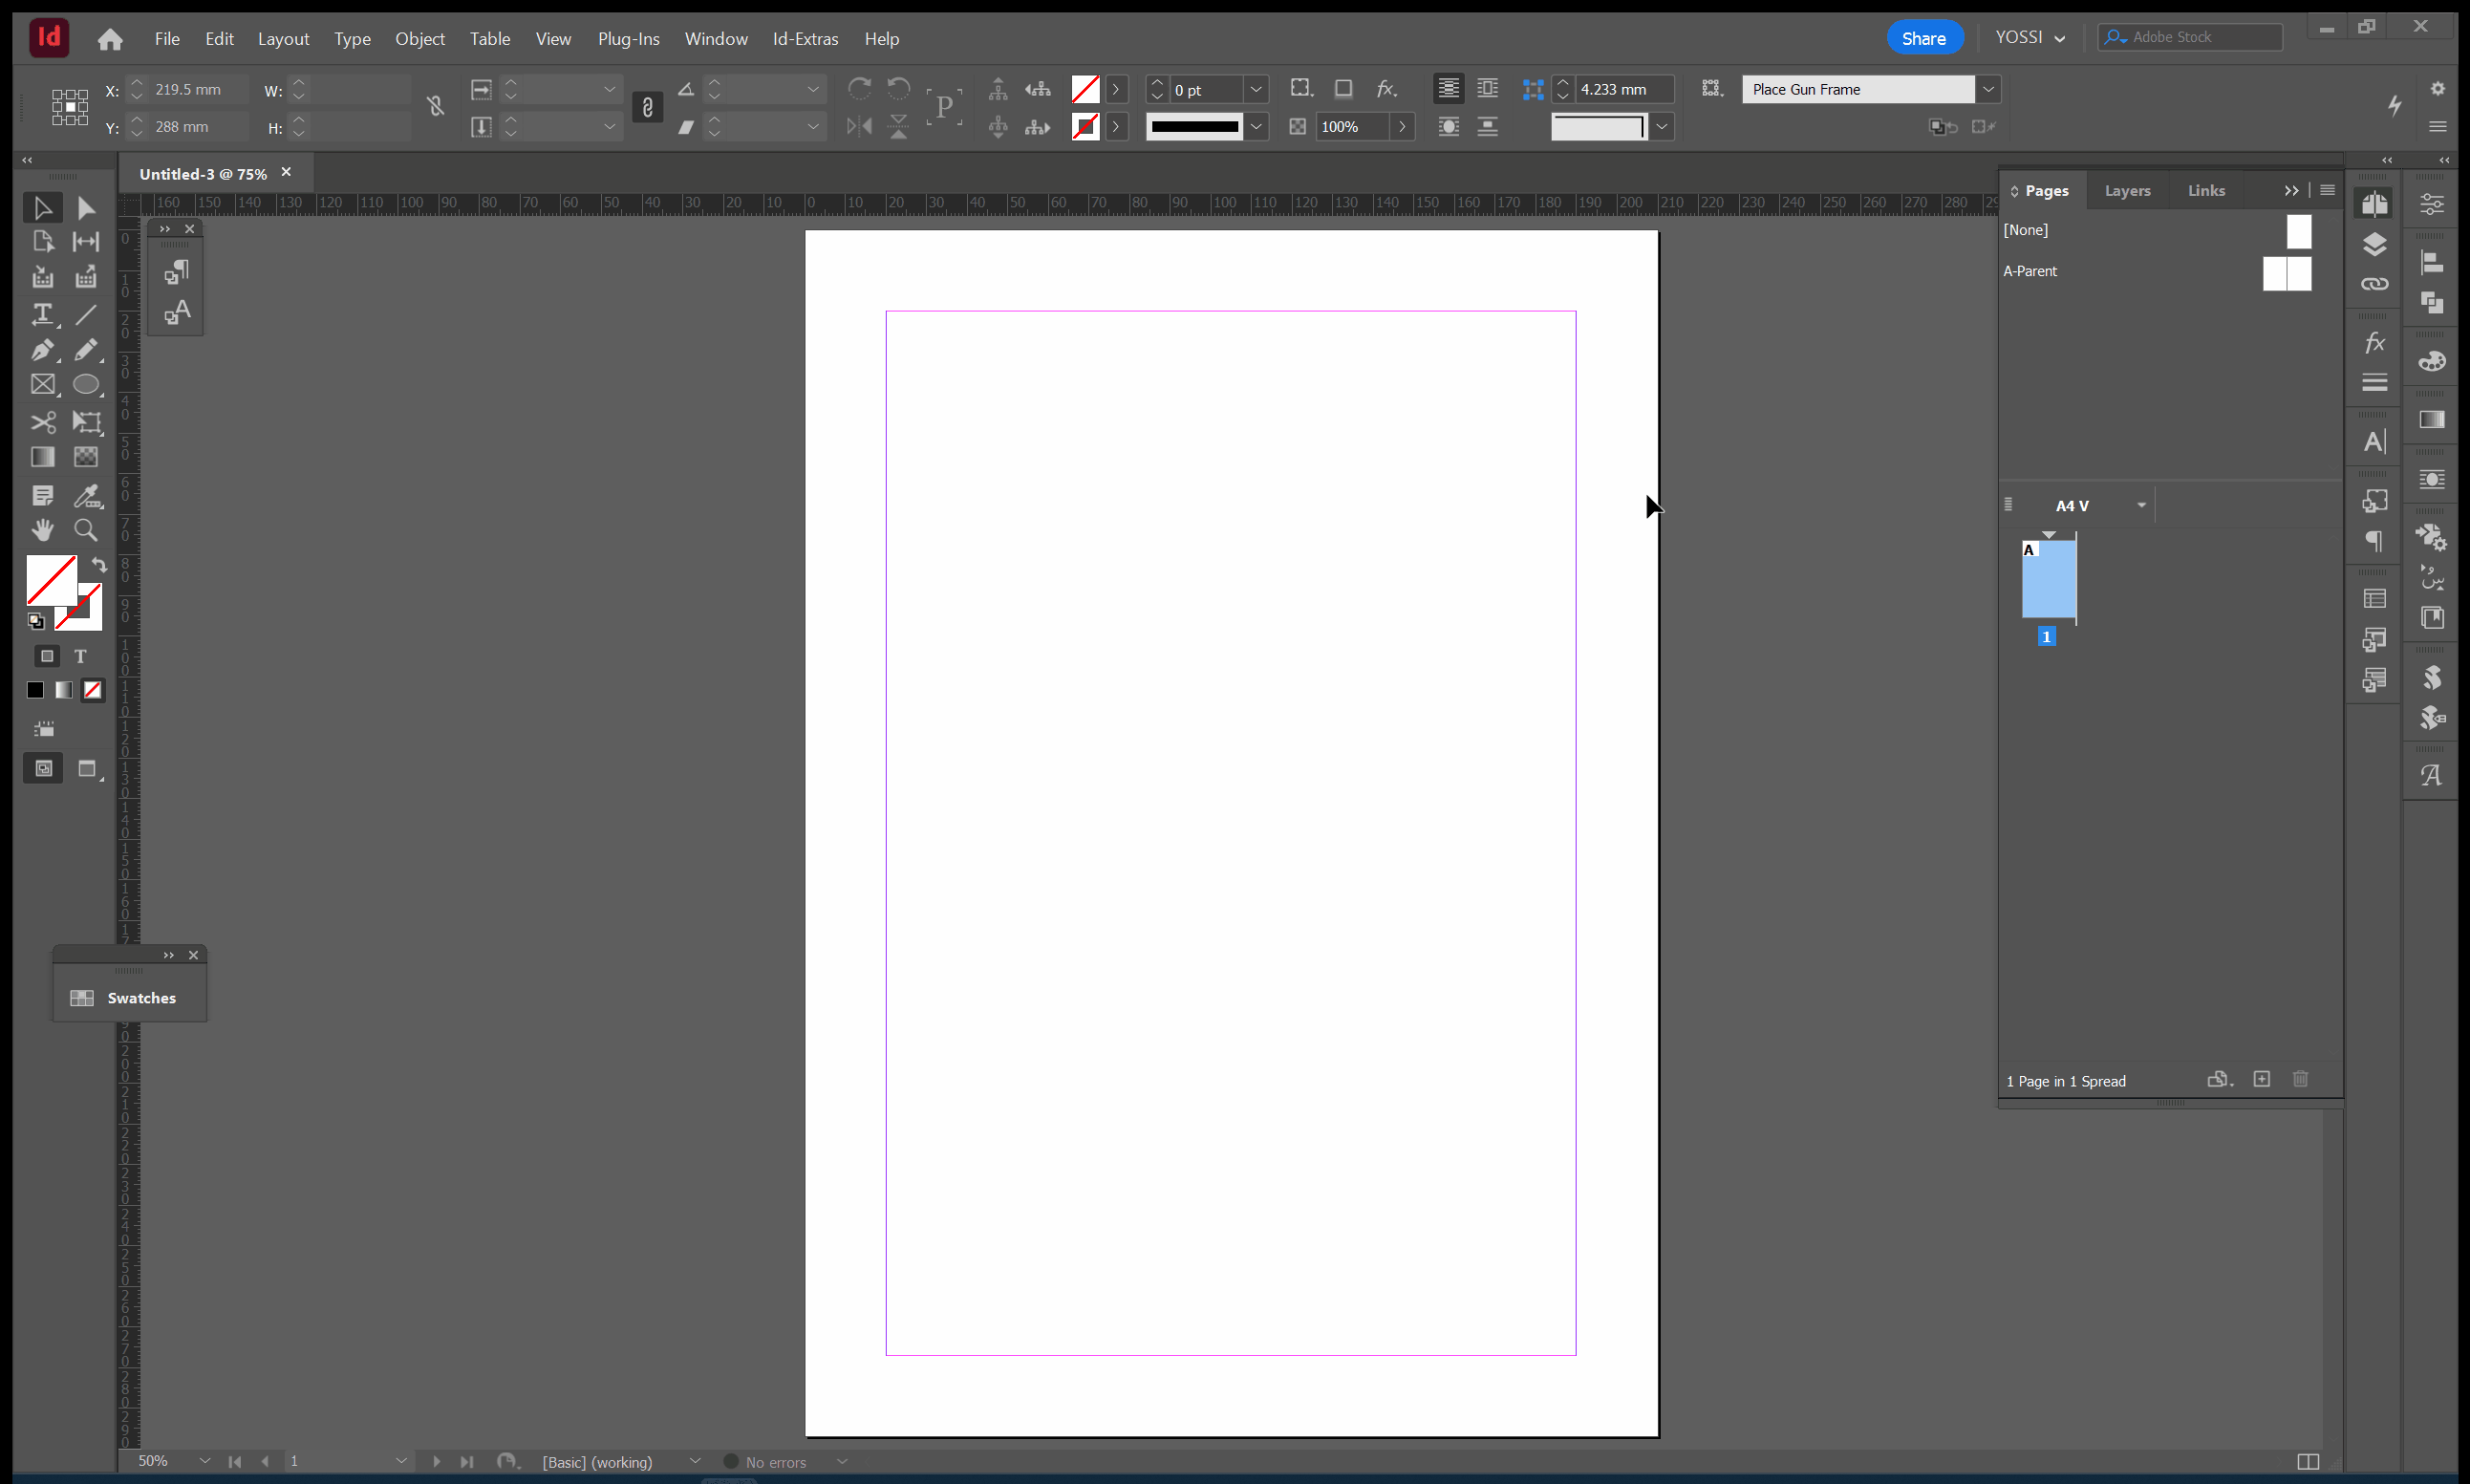Select the Pen tool

pos(42,350)
